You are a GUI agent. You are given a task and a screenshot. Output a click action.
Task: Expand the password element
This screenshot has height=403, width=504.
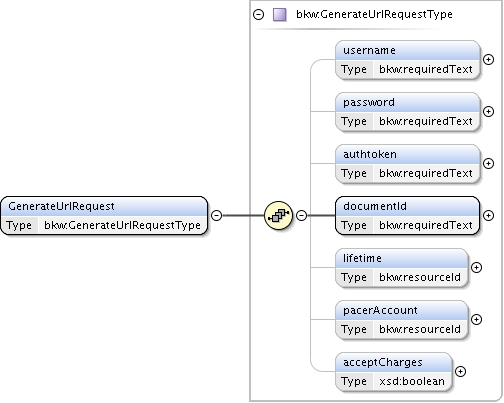click(488, 111)
